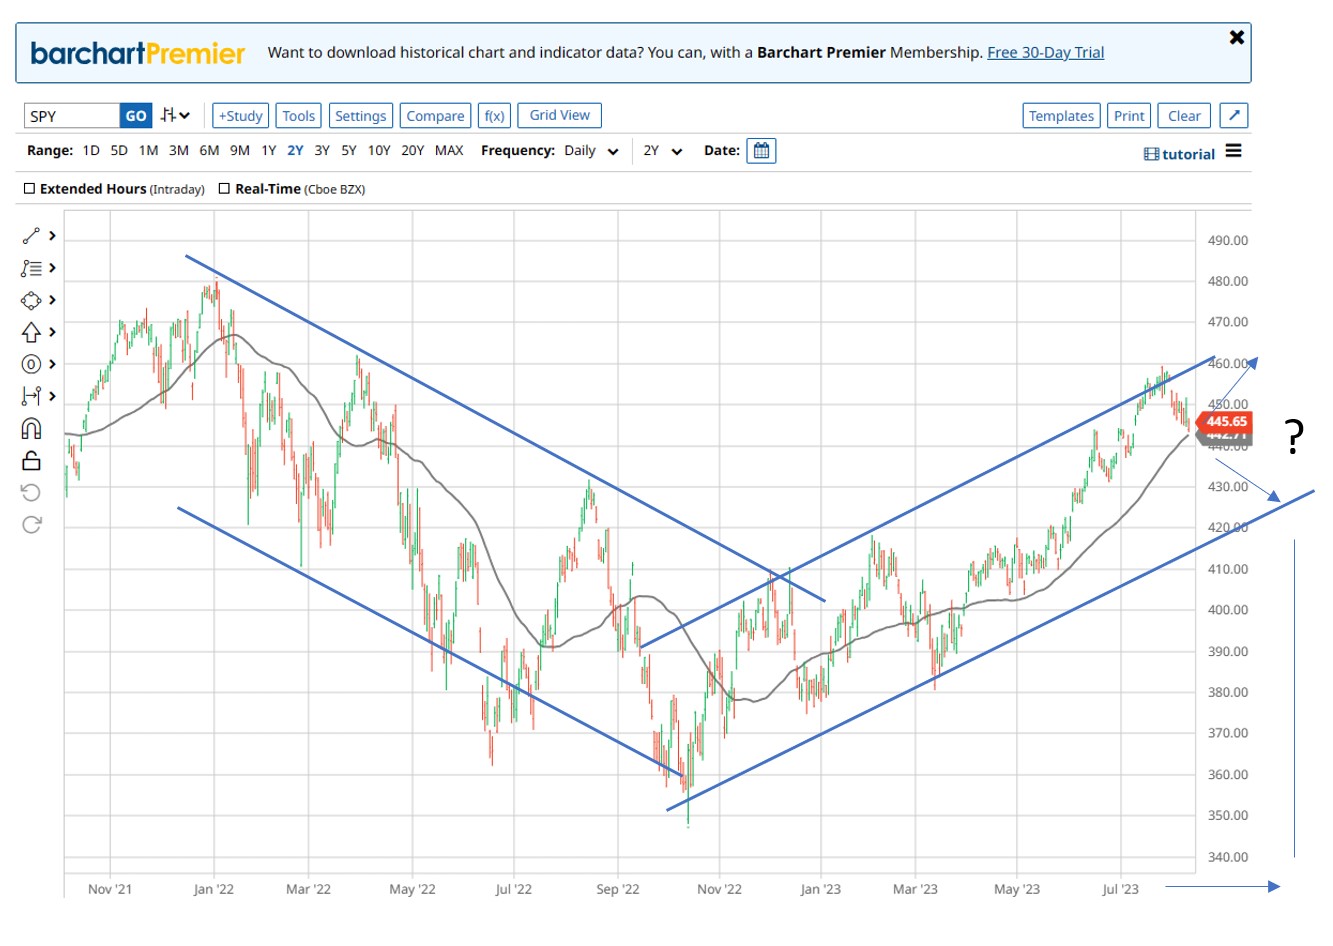
Task: Select the 3Y range
Action: [322, 151]
